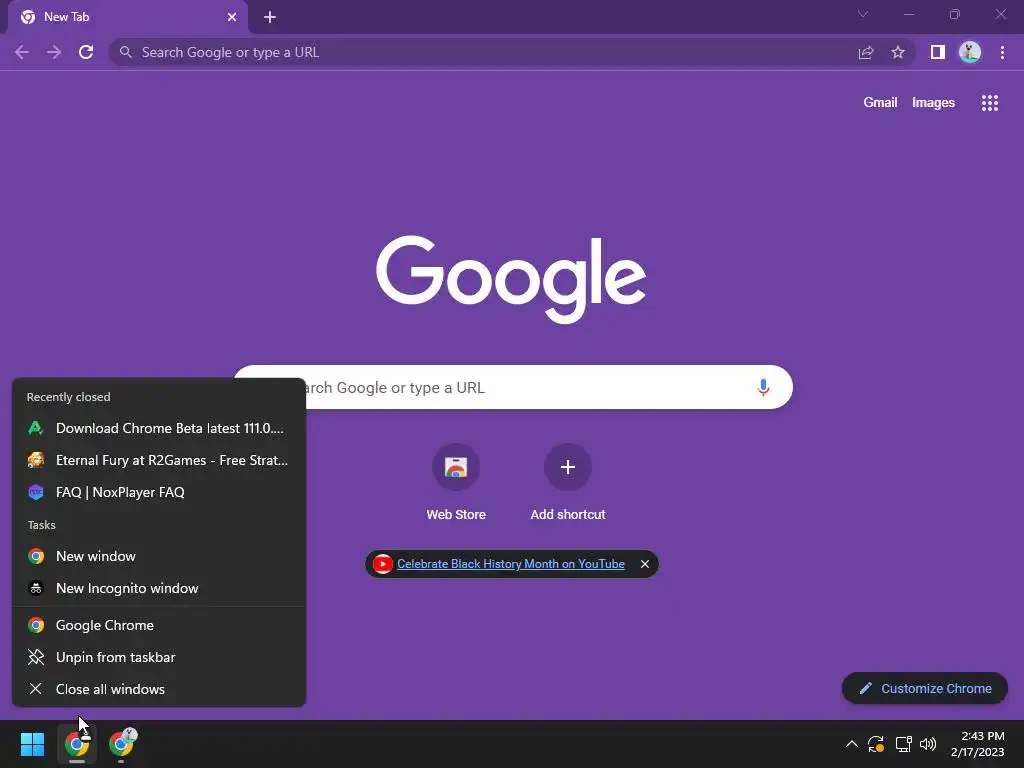Open the side panel icon

(937, 52)
